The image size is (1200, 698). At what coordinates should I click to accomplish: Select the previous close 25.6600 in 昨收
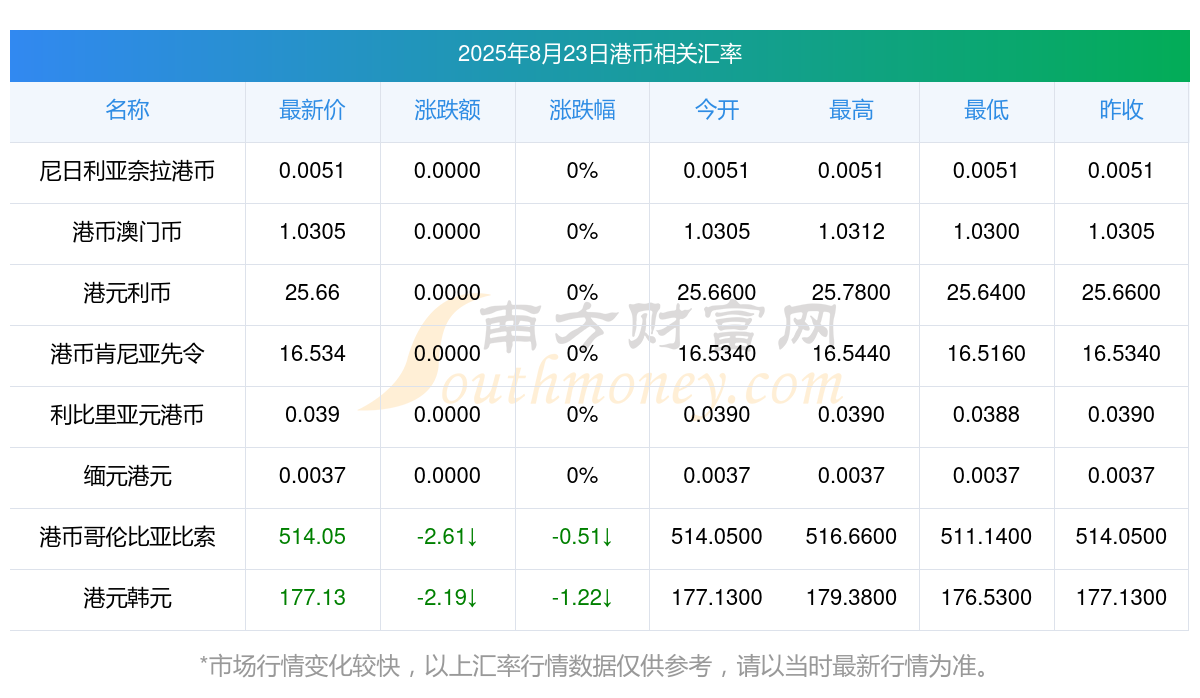[x=1121, y=293]
